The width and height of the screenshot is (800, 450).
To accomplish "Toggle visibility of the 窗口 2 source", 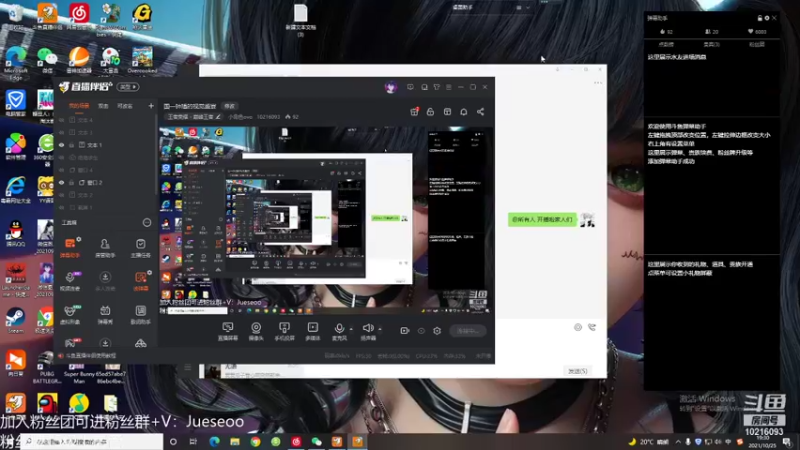I will point(62,183).
